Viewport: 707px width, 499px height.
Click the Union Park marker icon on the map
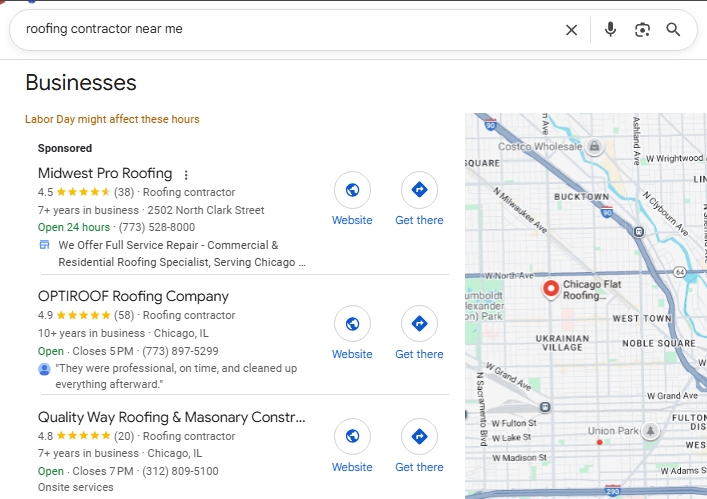coord(650,430)
